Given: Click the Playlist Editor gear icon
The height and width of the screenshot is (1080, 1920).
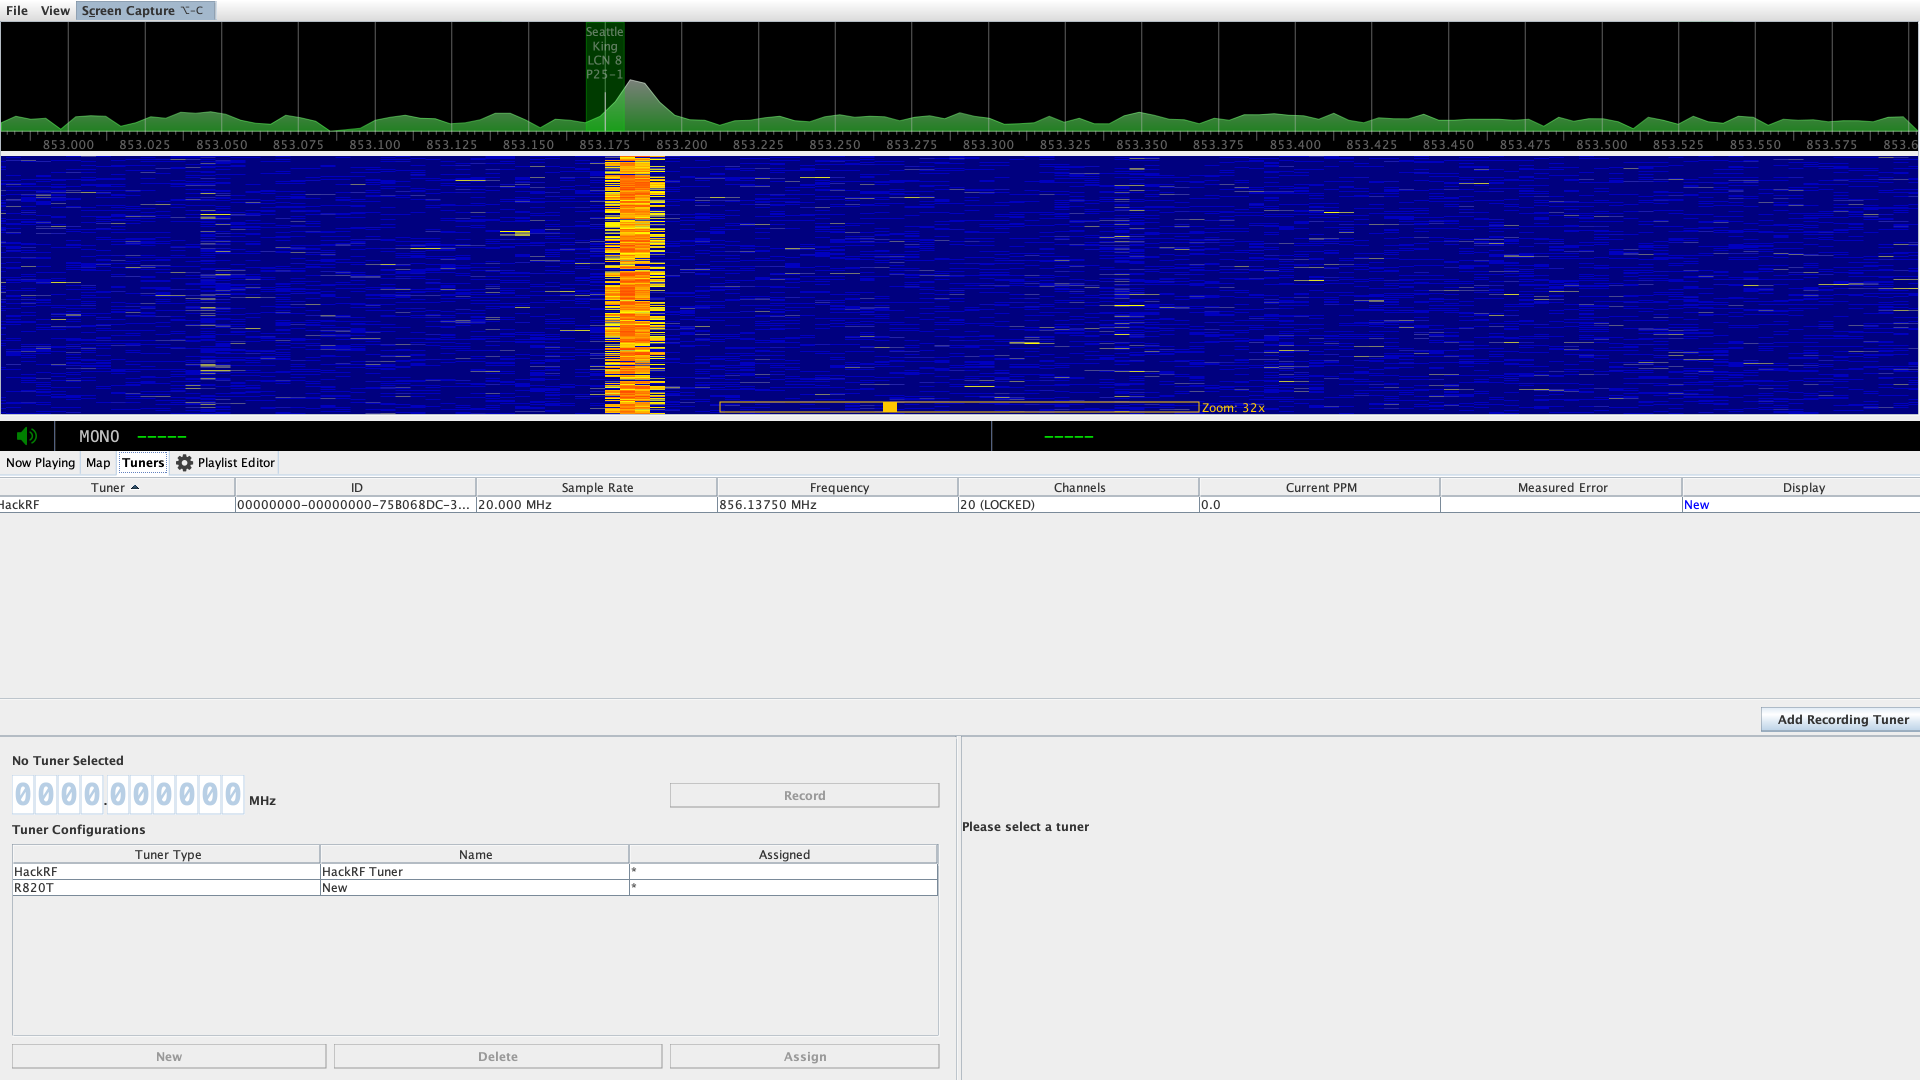Looking at the screenshot, I should (x=185, y=463).
